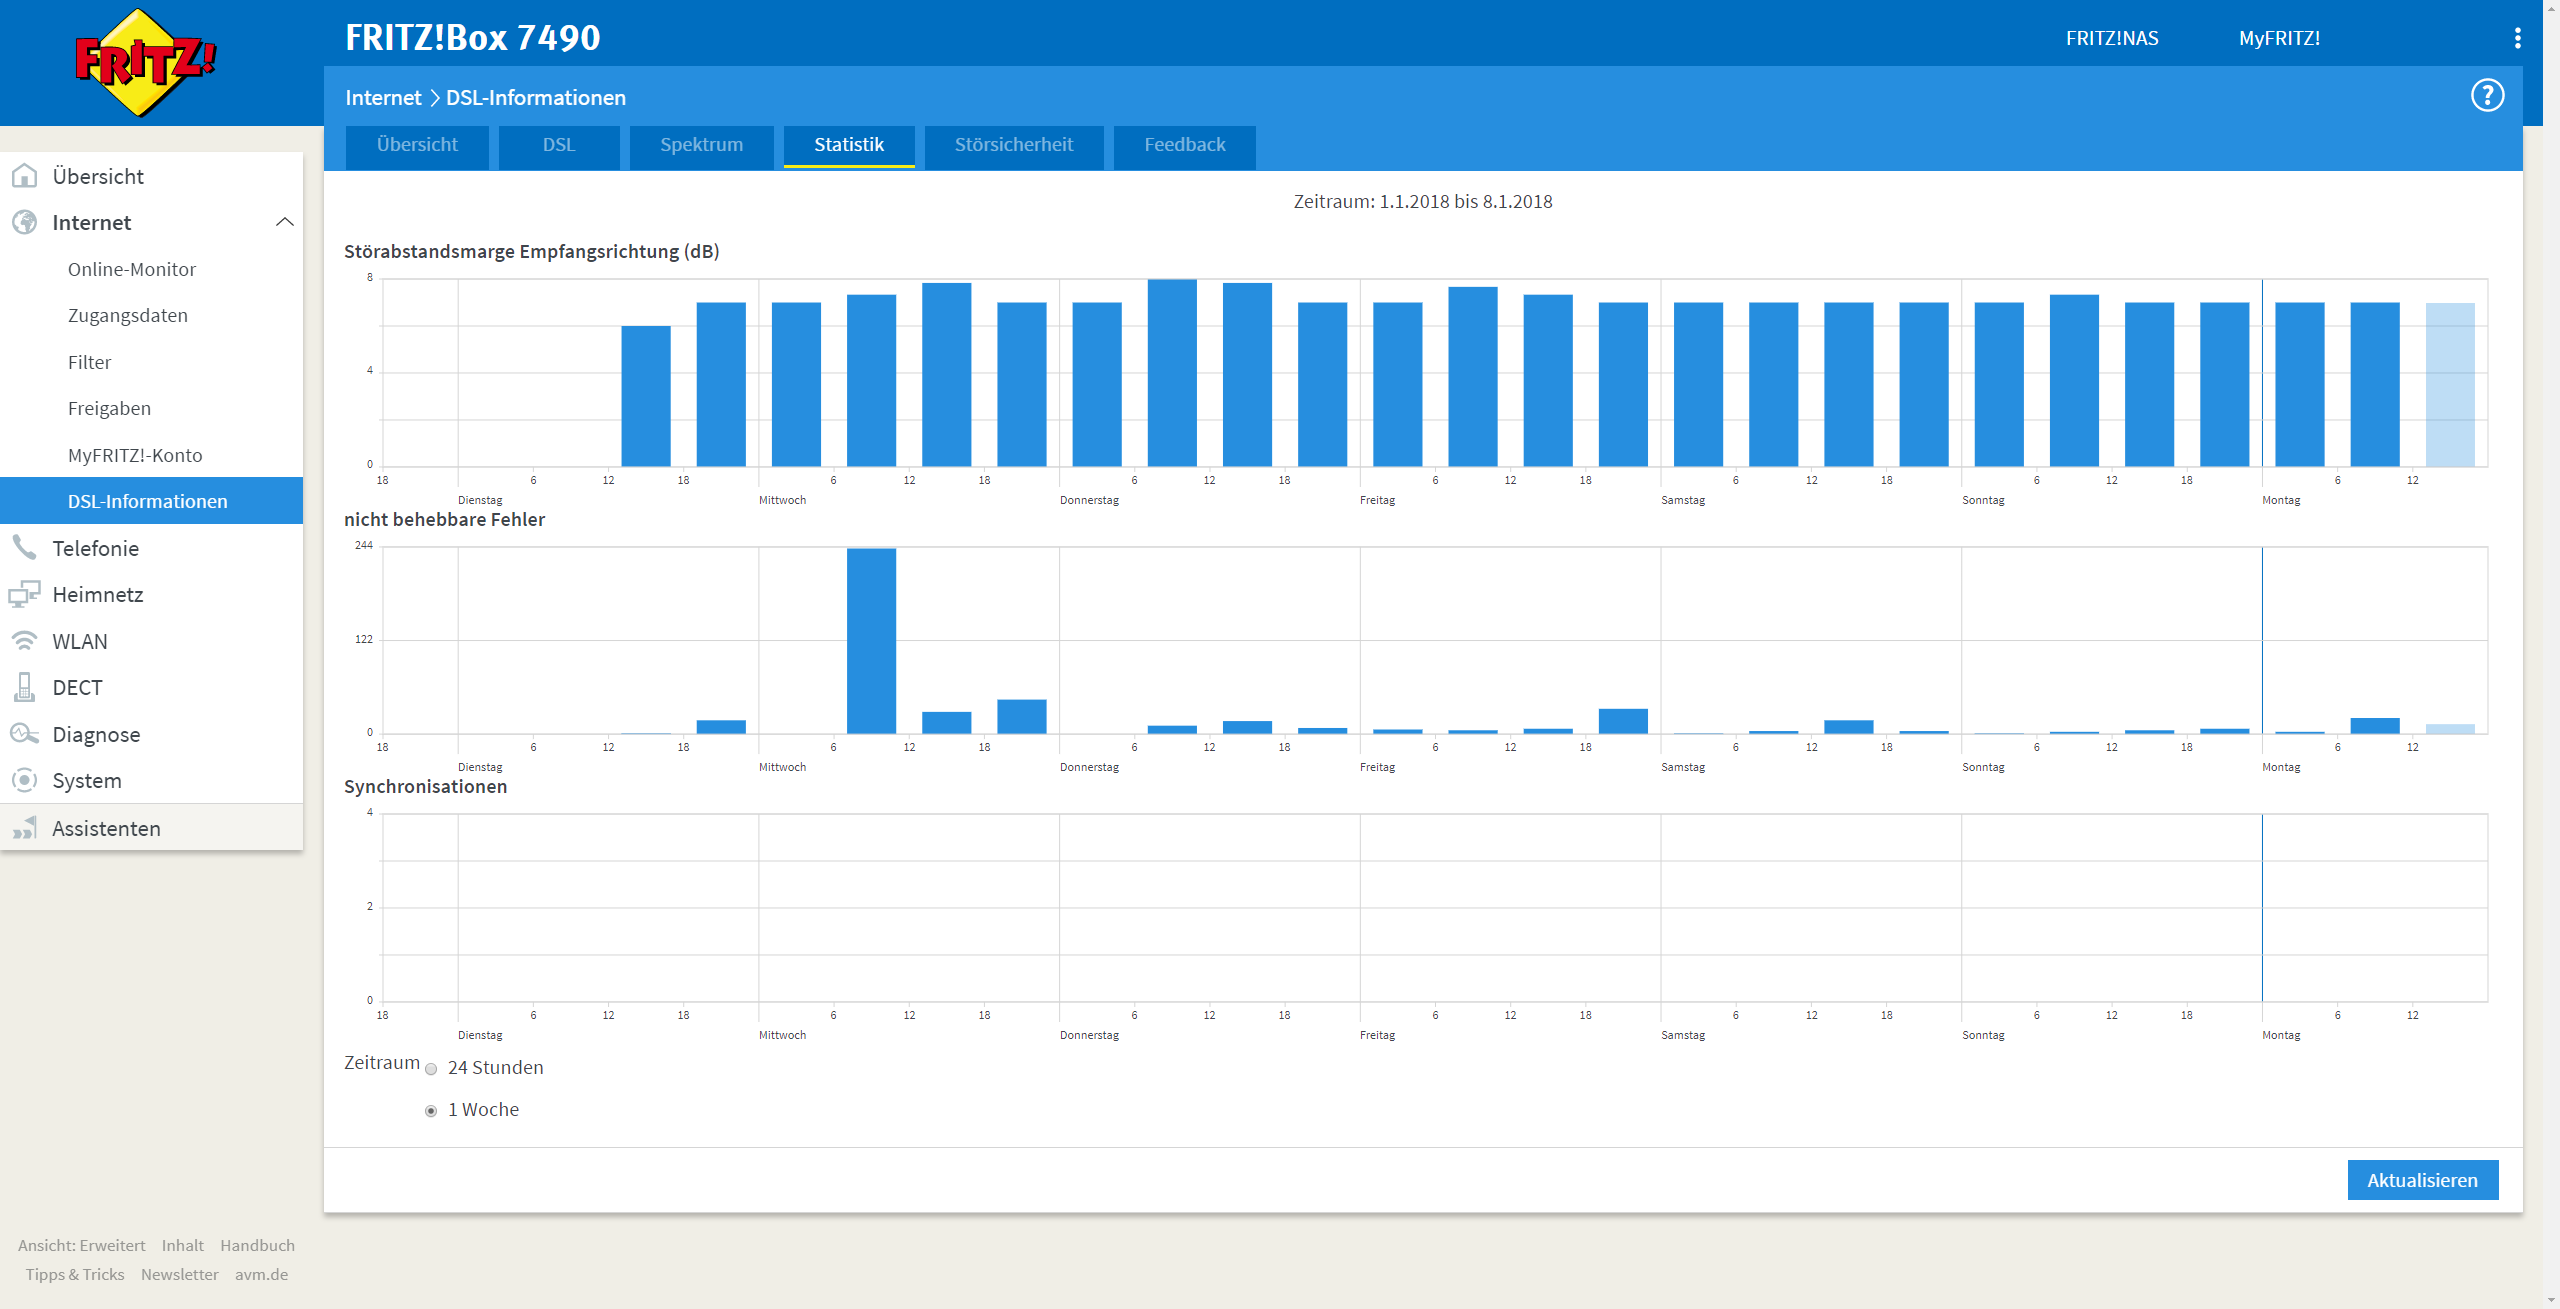The width and height of the screenshot is (2560, 1309).
Task: Select the 24 Stunden radio button
Action: click(x=431, y=1069)
